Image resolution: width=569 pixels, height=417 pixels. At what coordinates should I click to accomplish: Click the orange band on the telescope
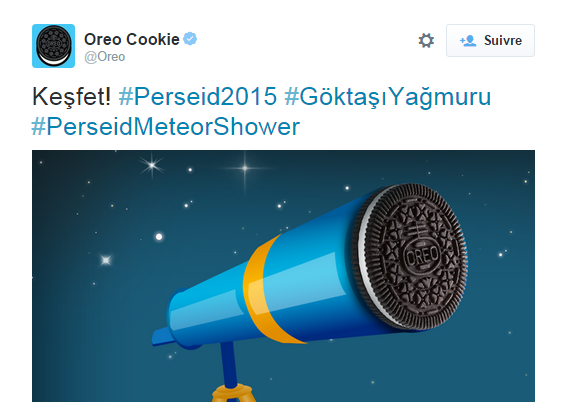pos(270,289)
